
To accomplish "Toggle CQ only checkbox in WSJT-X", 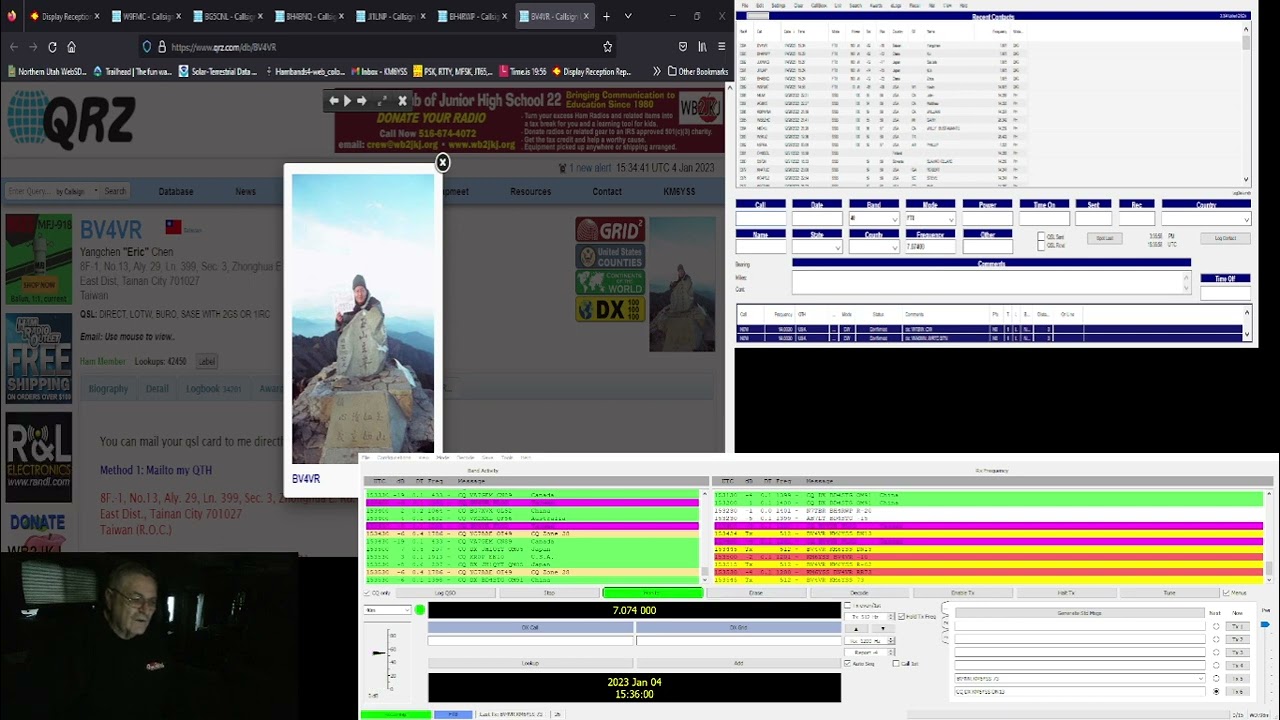I will coord(367,593).
